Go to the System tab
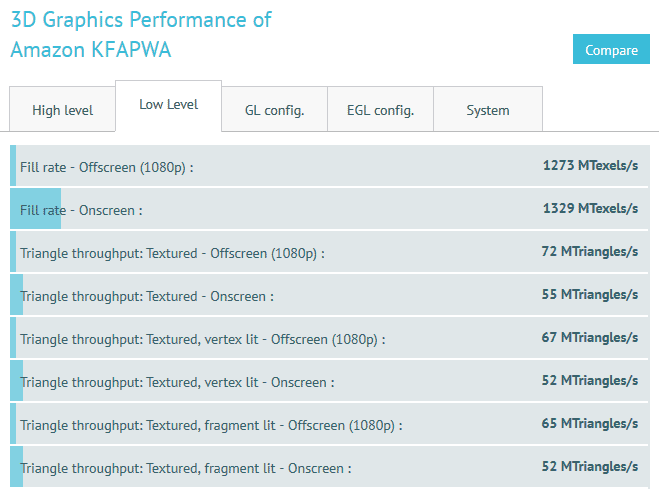 pyautogui.click(x=488, y=110)
